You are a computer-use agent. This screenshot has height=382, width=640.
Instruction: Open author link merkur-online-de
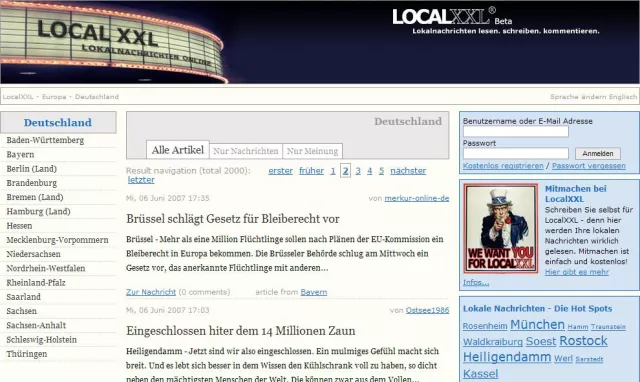pos(417,198)
